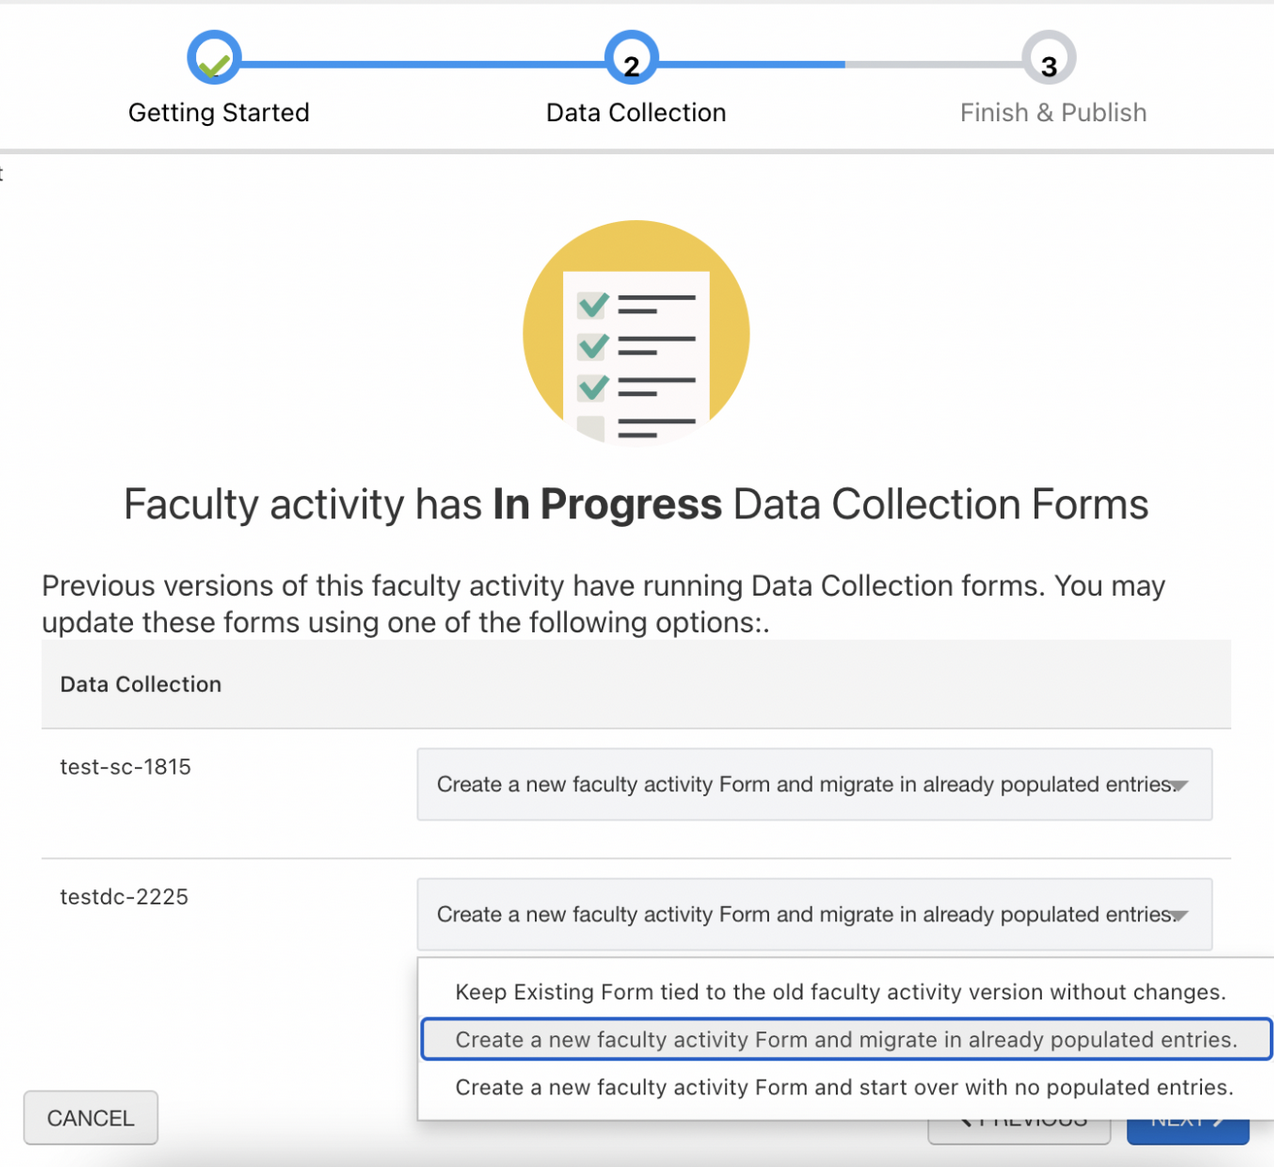Jump to Finish & Publish step label
This screenshot has height=1168, width=1274.
(1053, 113)
